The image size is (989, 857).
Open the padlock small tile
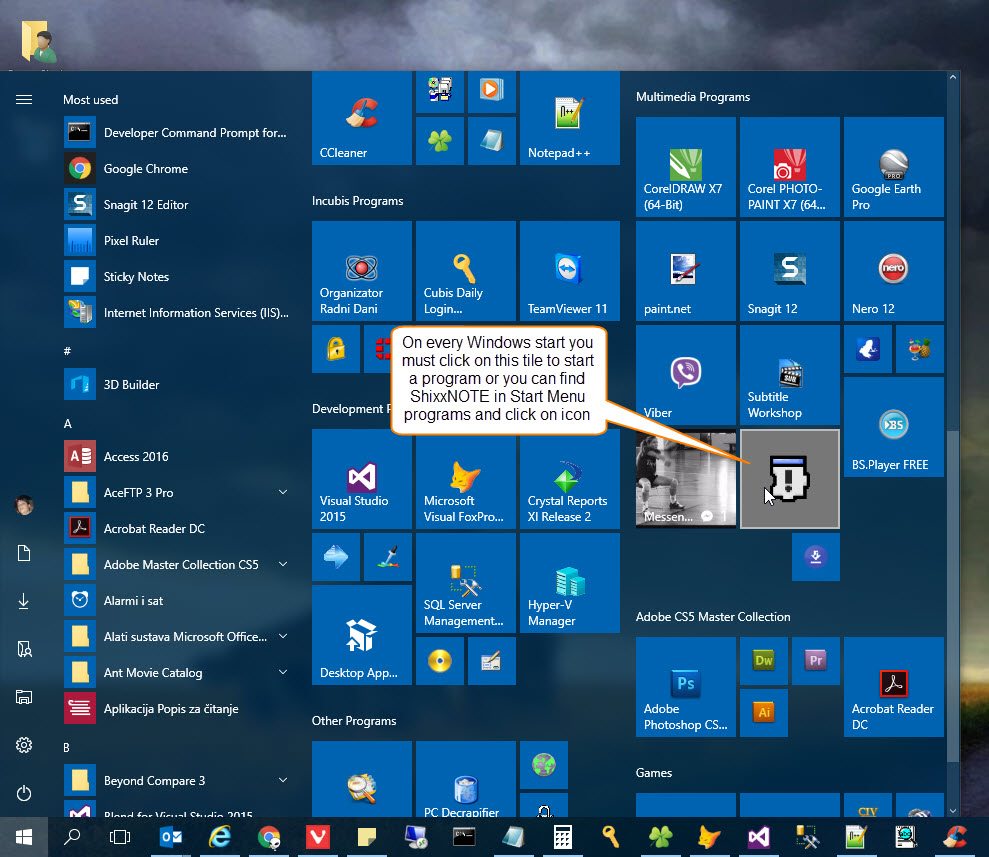coord(336,349)
